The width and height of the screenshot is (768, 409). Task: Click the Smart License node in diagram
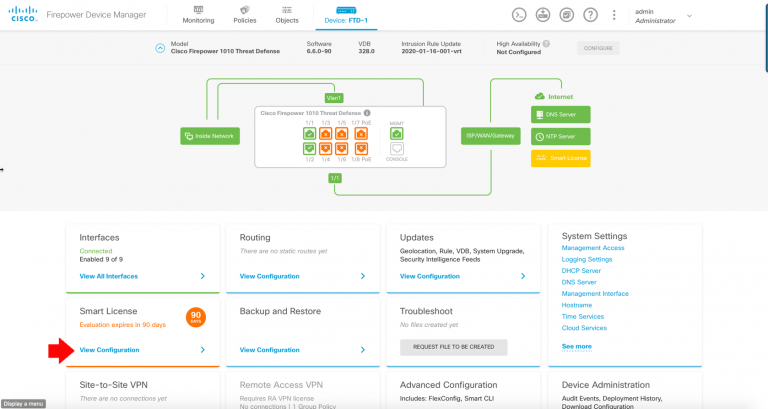(561, 158)
